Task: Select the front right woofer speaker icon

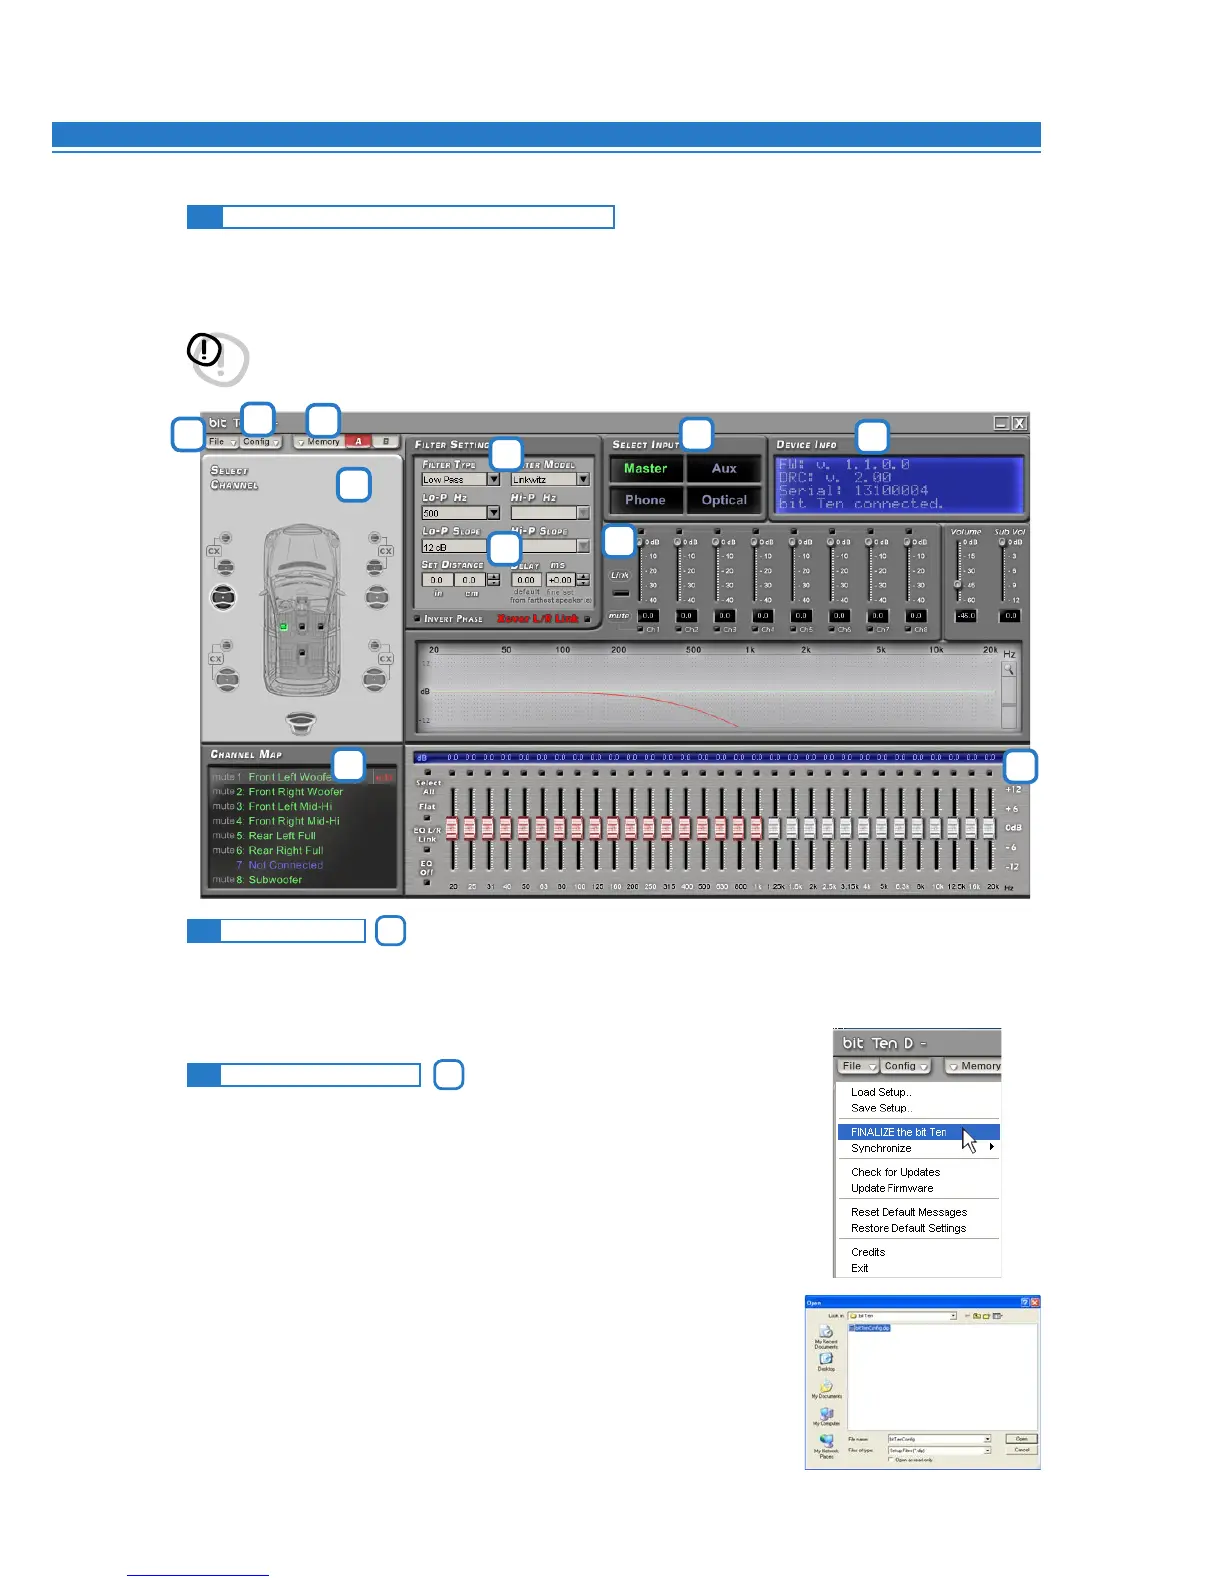Action: click(376, 597)
